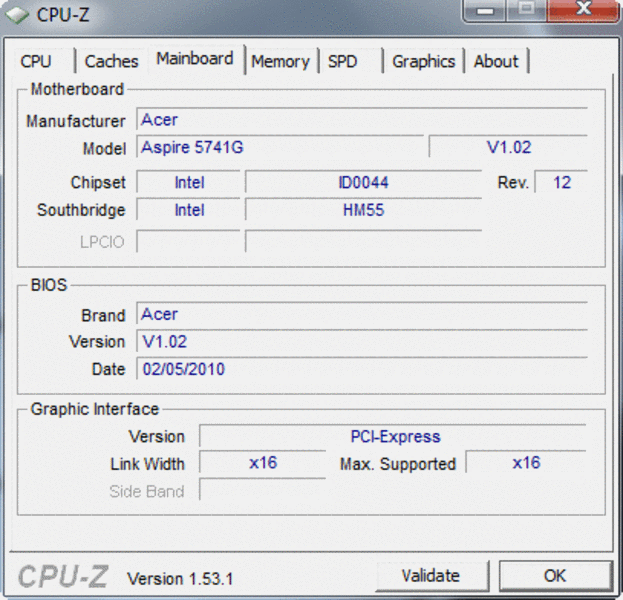
Task: Click the Graphic Interface group title
Action: click(x=95, y=409)
